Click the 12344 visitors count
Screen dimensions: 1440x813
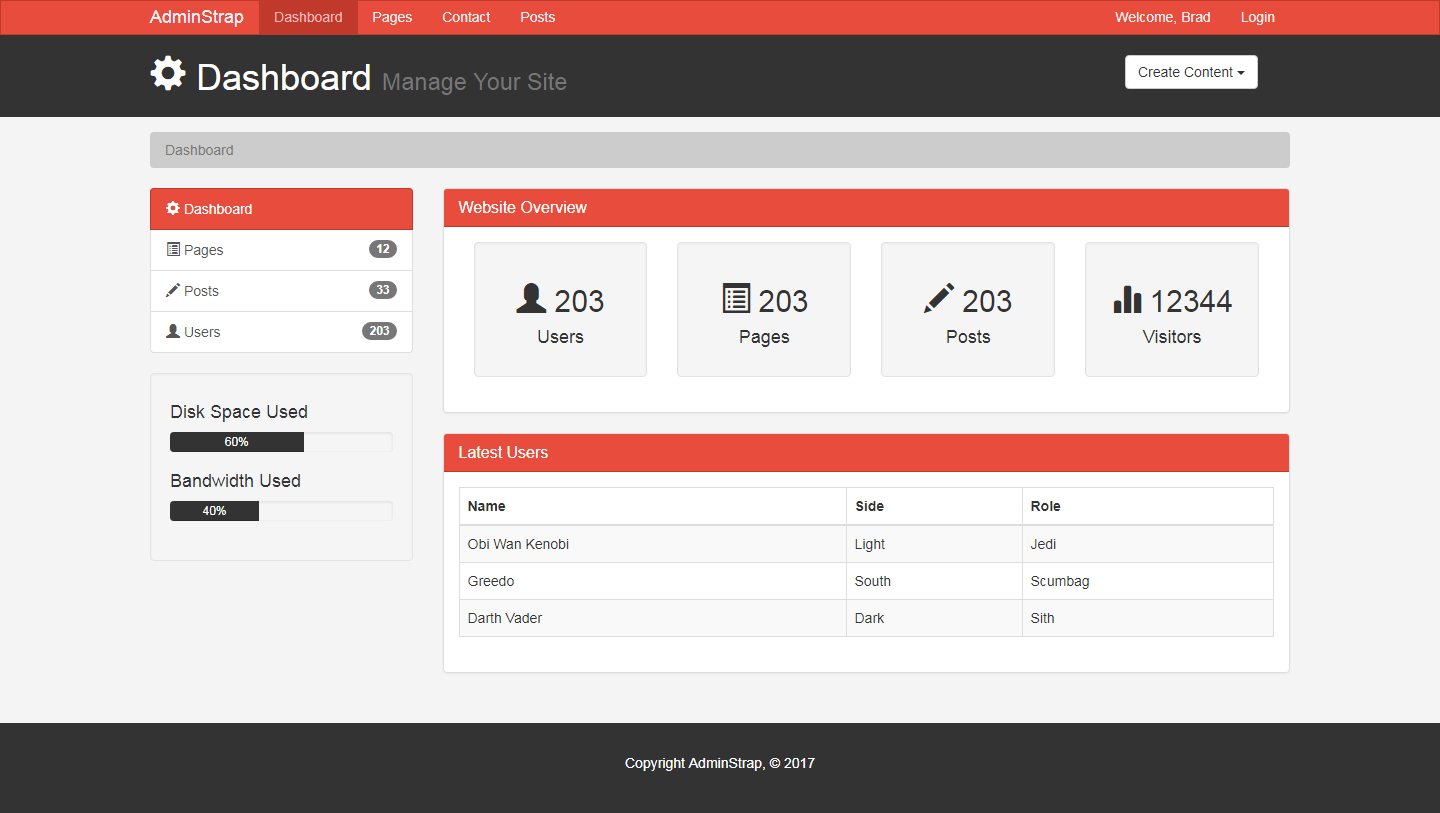(x=1191, y=300)
